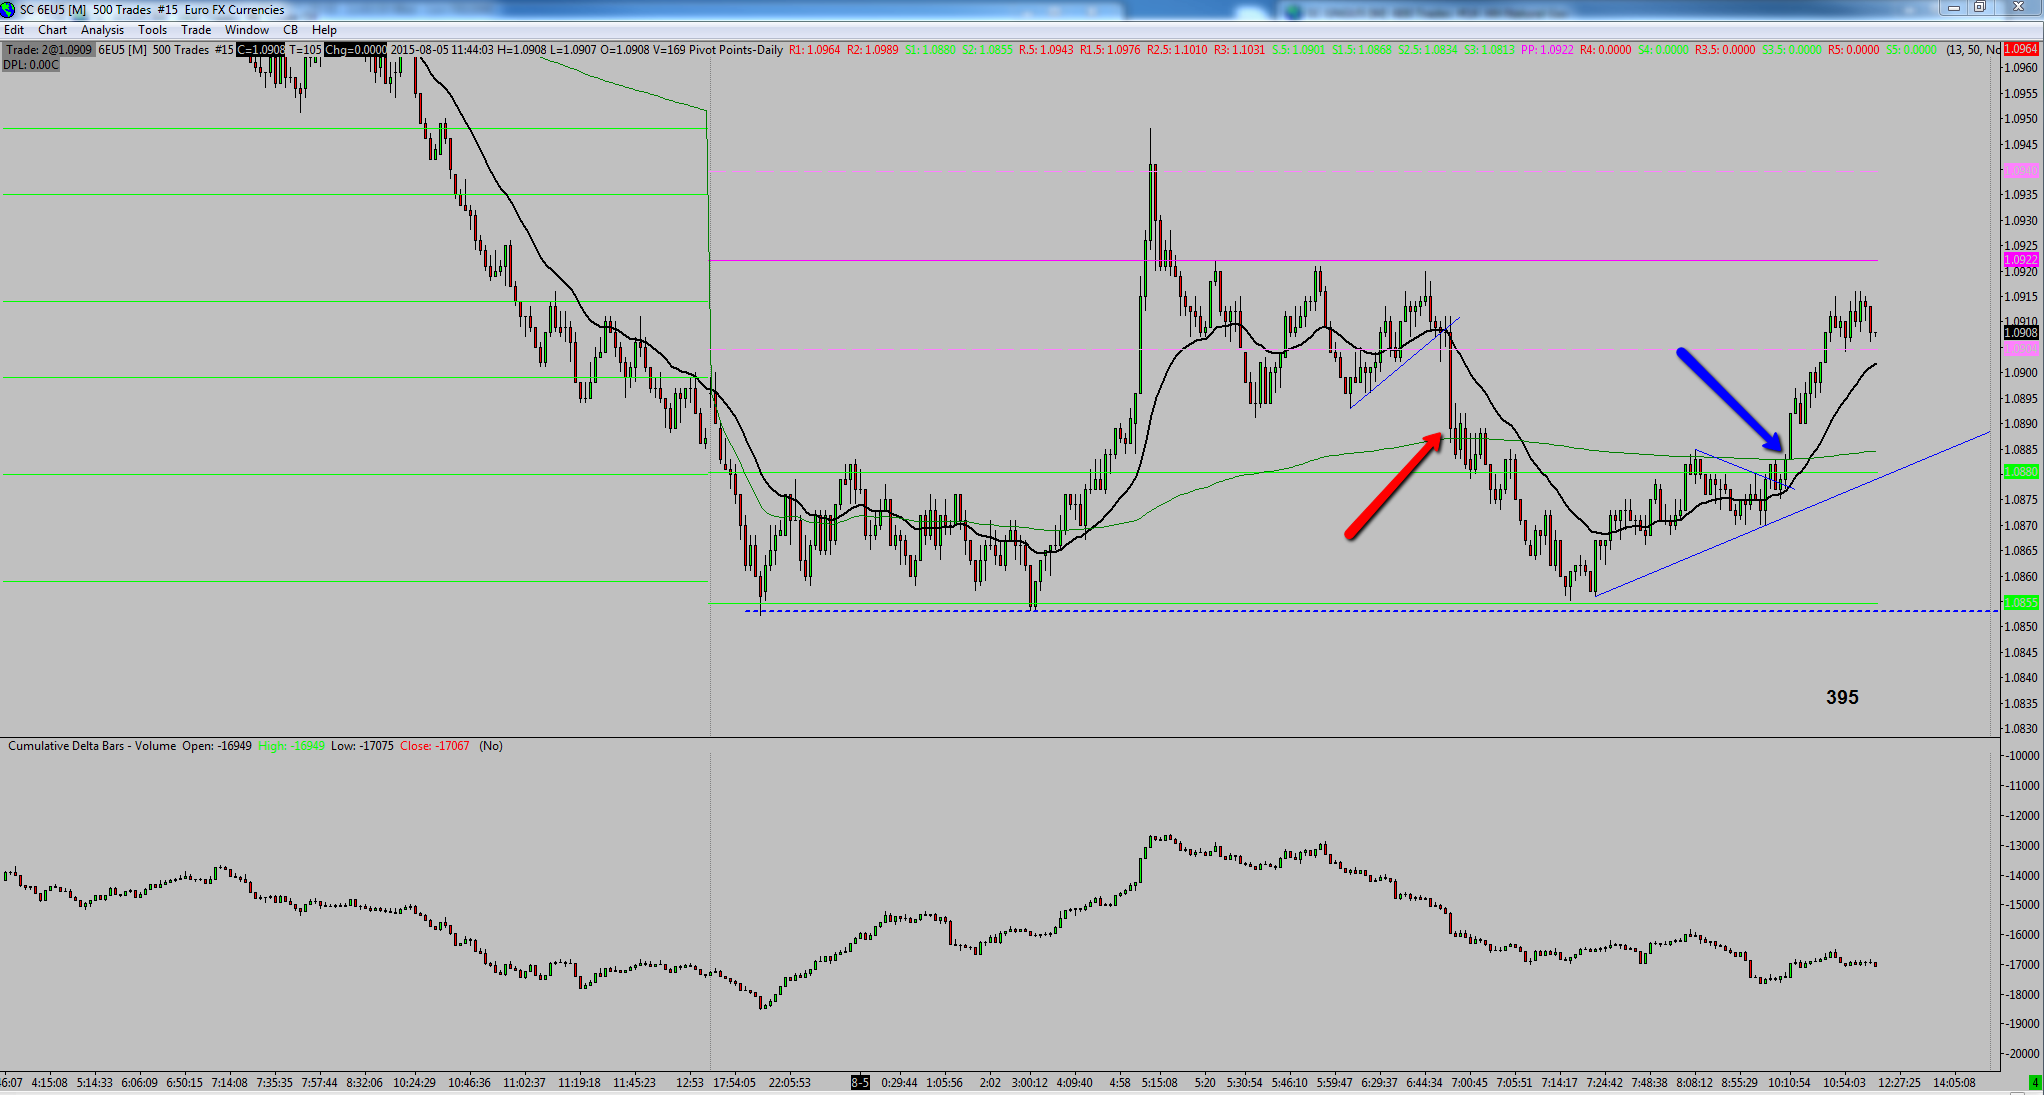The width and height of the screenshot is (2044, 1095).
Task: Click the red 1.0964 price marker
Action: pyautogui.click(x=2021, y=49)
